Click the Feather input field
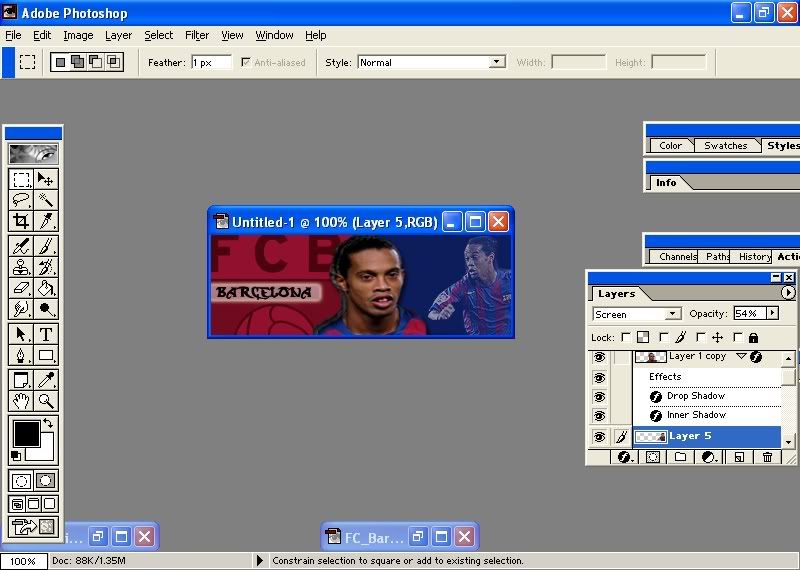 (211, 62)
